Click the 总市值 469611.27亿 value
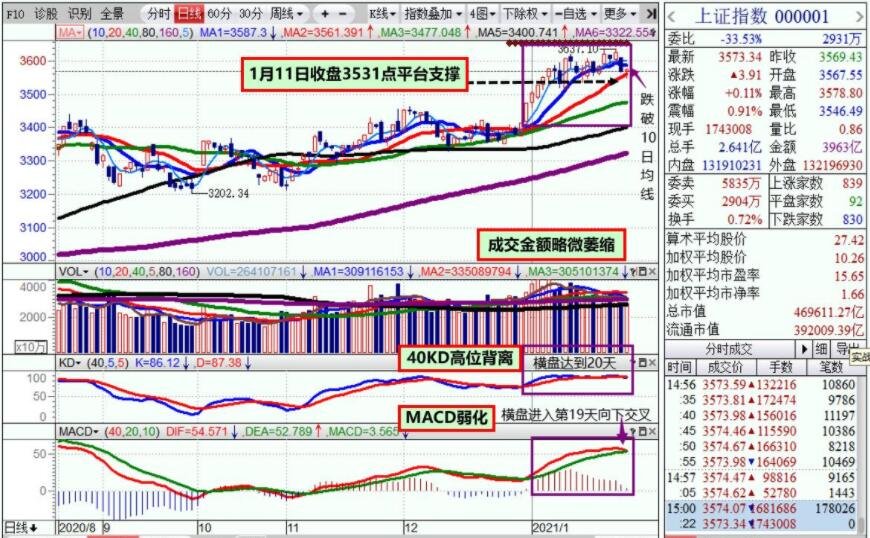 [828, 312]
